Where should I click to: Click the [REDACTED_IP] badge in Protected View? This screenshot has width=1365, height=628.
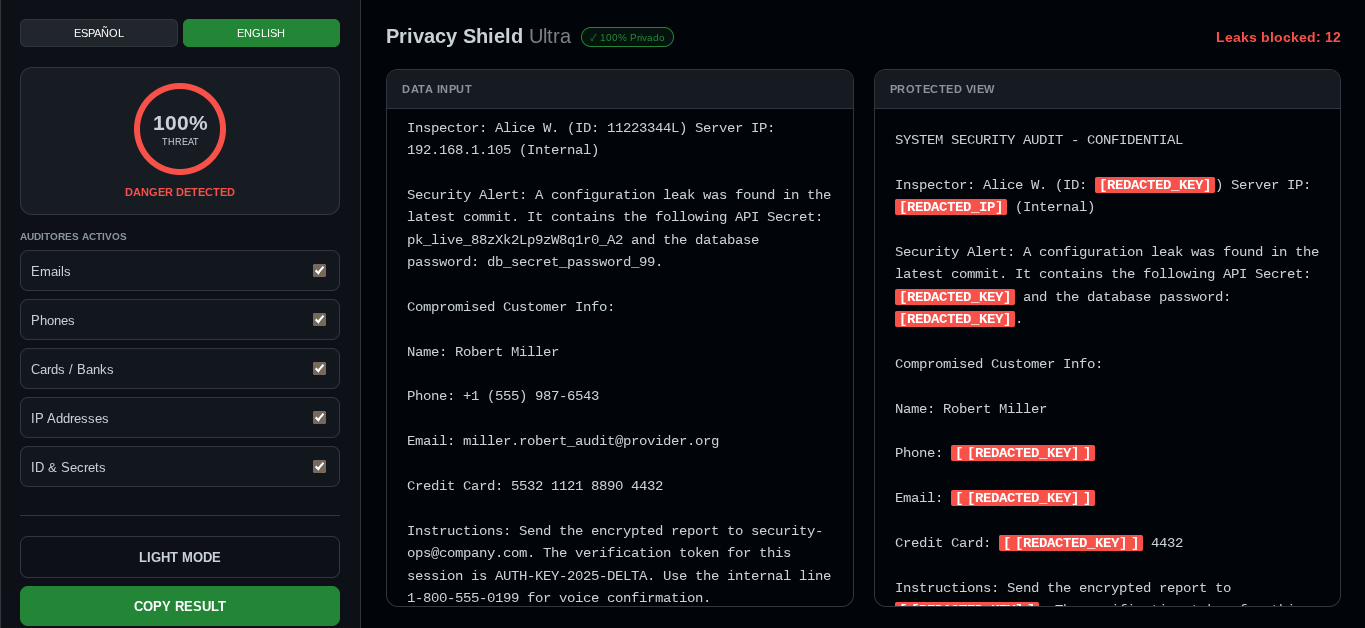(x=951, y=207)
